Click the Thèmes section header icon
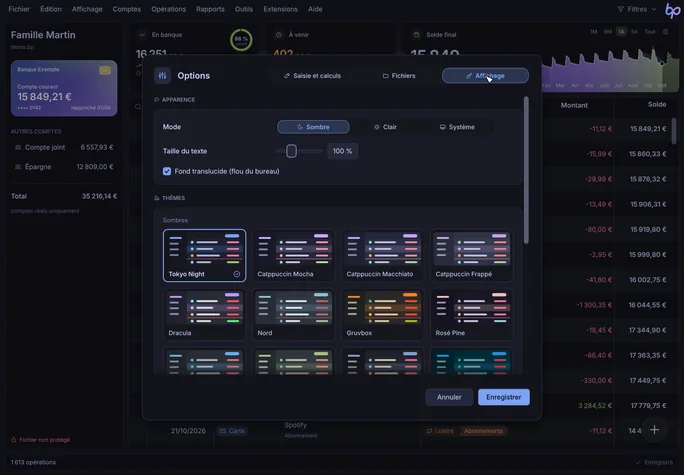 point(157,198)
